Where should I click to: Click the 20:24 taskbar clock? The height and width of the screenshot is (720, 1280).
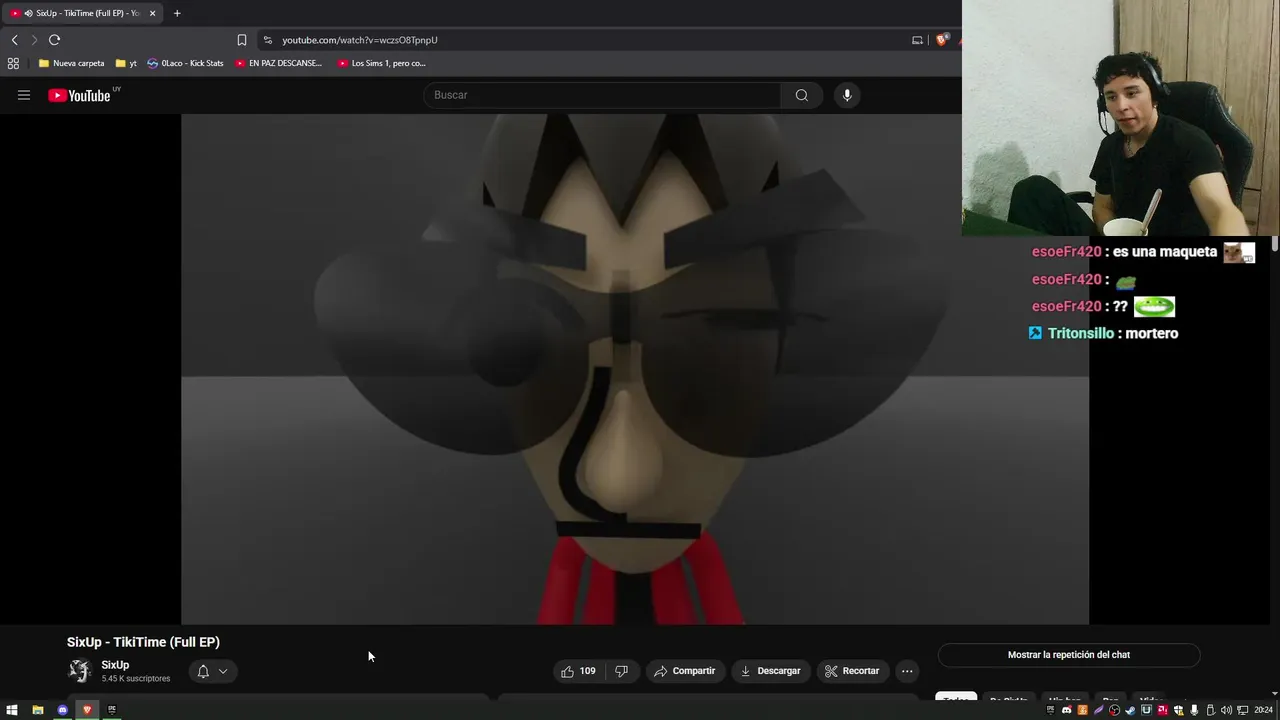pos(1263,710)
